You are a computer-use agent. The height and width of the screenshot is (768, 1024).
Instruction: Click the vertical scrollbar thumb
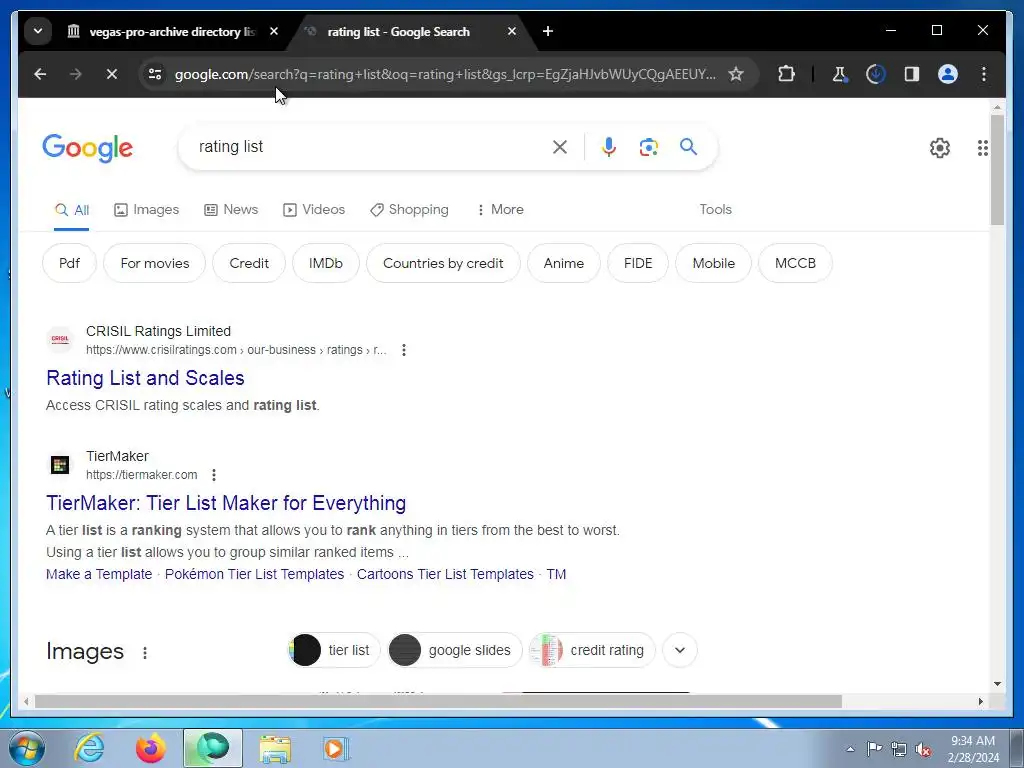[997, 170]
